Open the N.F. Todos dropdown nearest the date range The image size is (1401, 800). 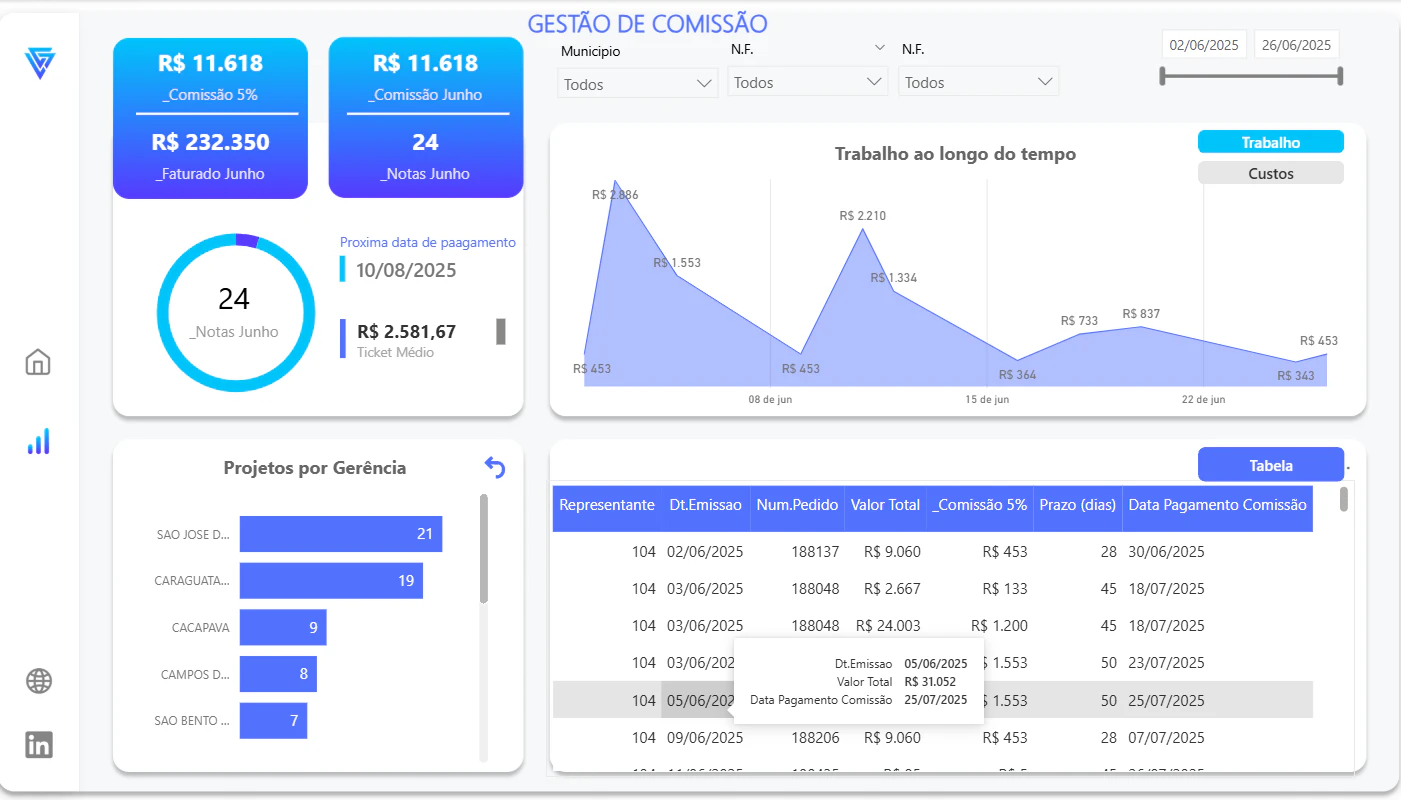tap(979, 82)
